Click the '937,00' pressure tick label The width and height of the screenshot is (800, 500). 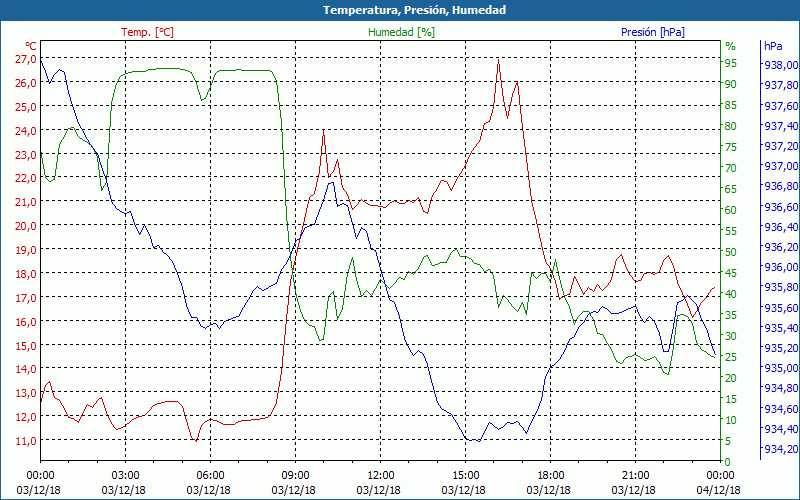click(x=779, y=166)
